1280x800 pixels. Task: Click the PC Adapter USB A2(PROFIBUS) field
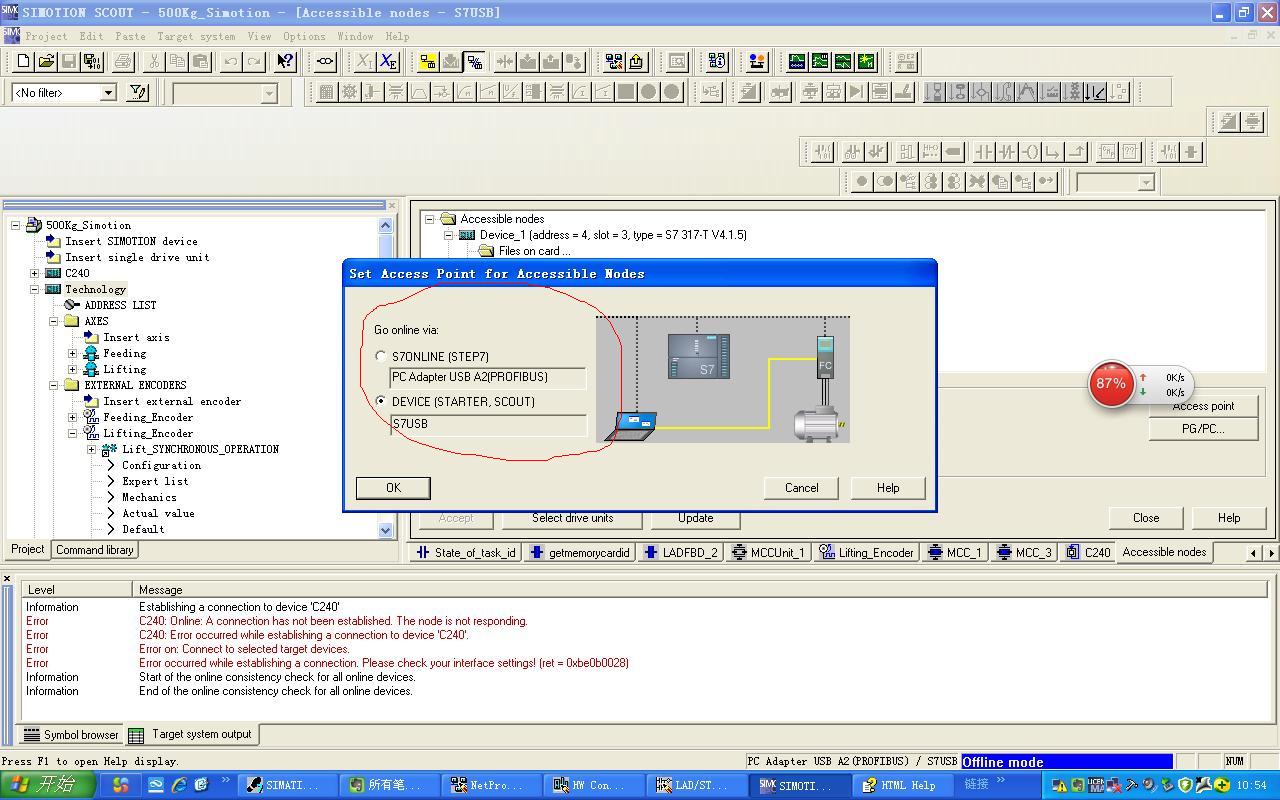(488, 378)
